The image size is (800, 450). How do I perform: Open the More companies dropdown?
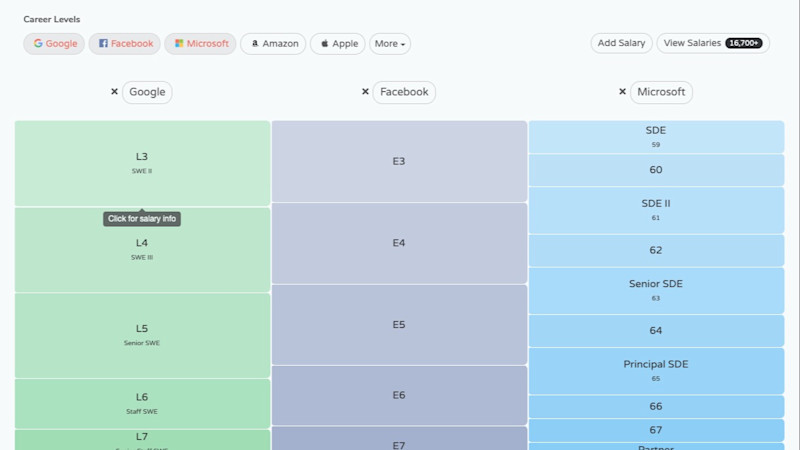tap(390, 44)
